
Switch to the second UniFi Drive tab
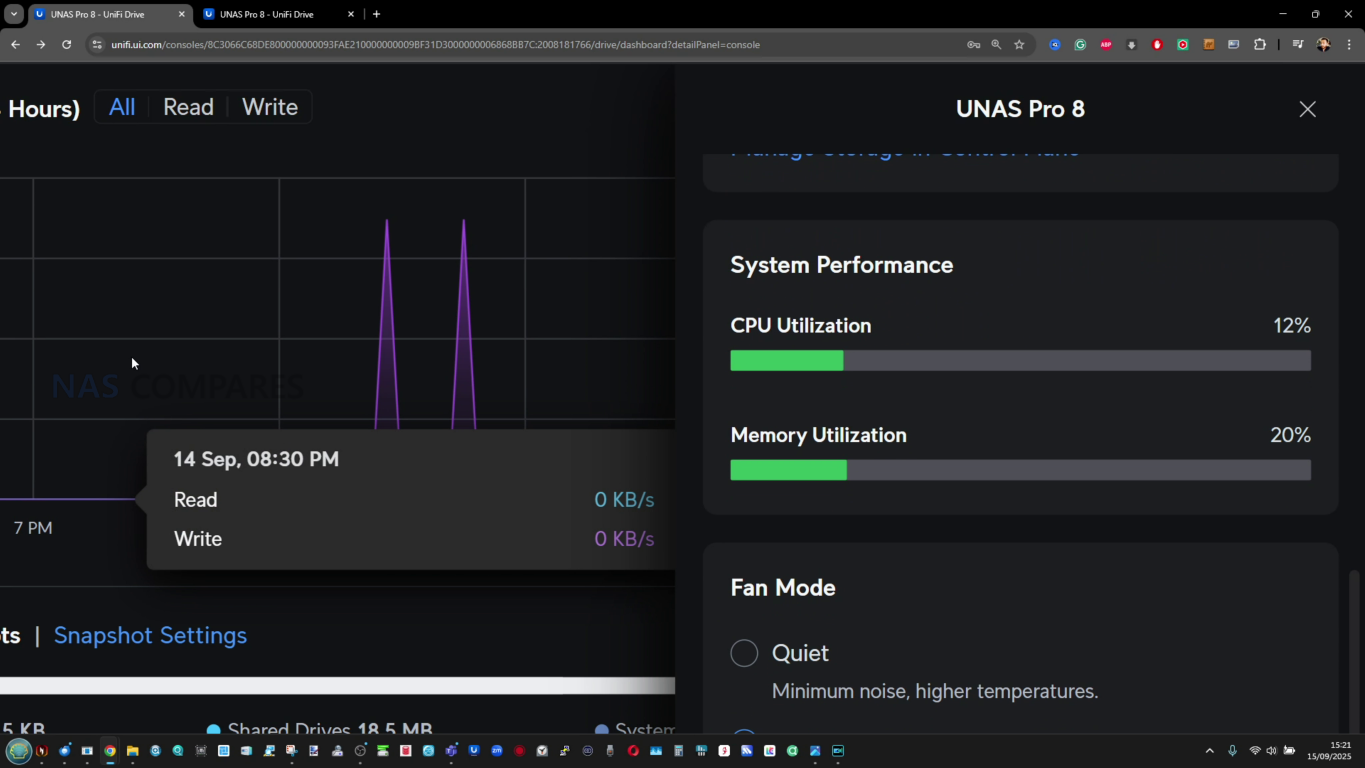[x=277, y=14]
